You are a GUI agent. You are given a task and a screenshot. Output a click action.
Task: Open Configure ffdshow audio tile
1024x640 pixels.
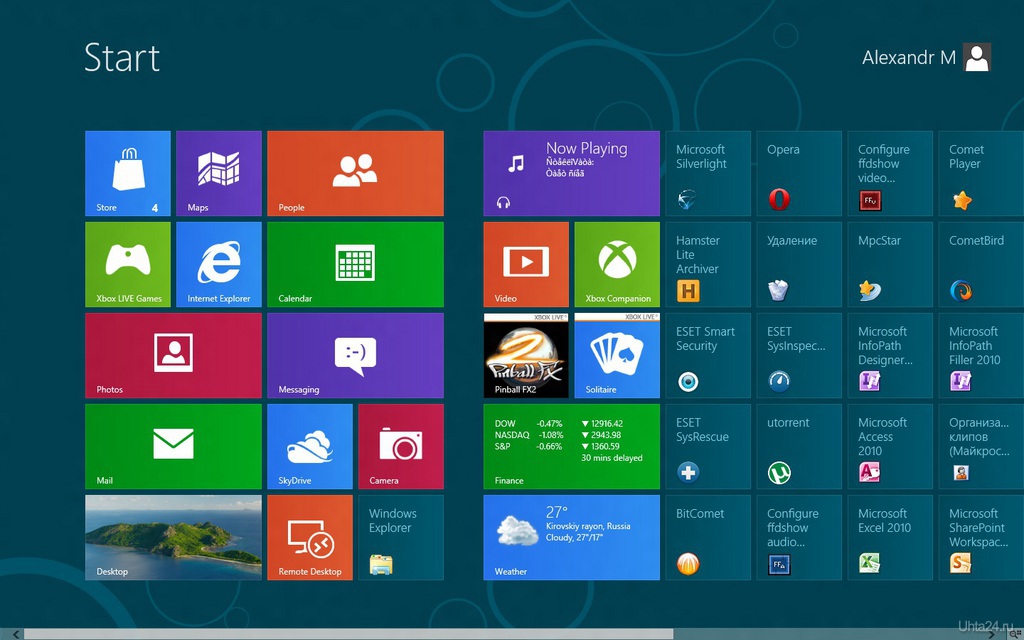(799, 537)
